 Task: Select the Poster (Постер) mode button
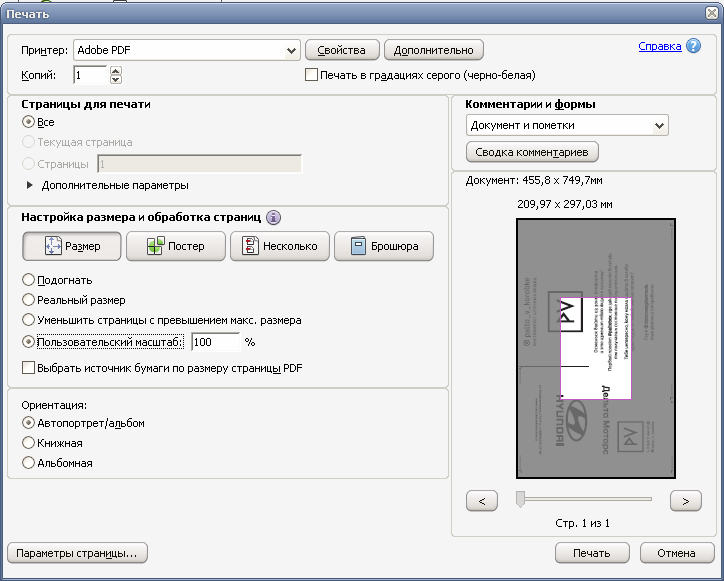176,246
